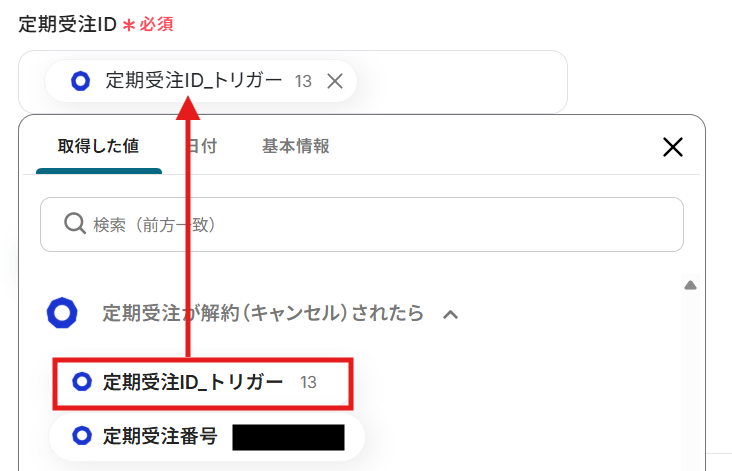This screenshot has width=732, height=471.
Task: Click the 定期受注ID_トリガー chip text in the field
Action: click(194, 81)
